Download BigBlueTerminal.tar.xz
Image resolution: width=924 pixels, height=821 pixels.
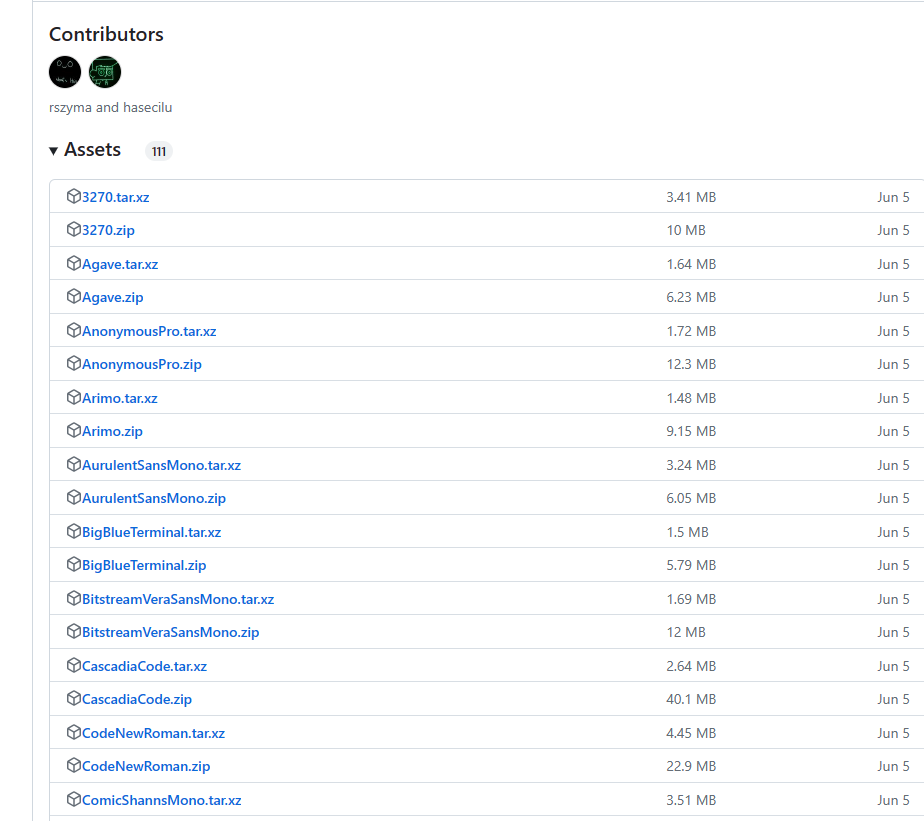[151, 533]
